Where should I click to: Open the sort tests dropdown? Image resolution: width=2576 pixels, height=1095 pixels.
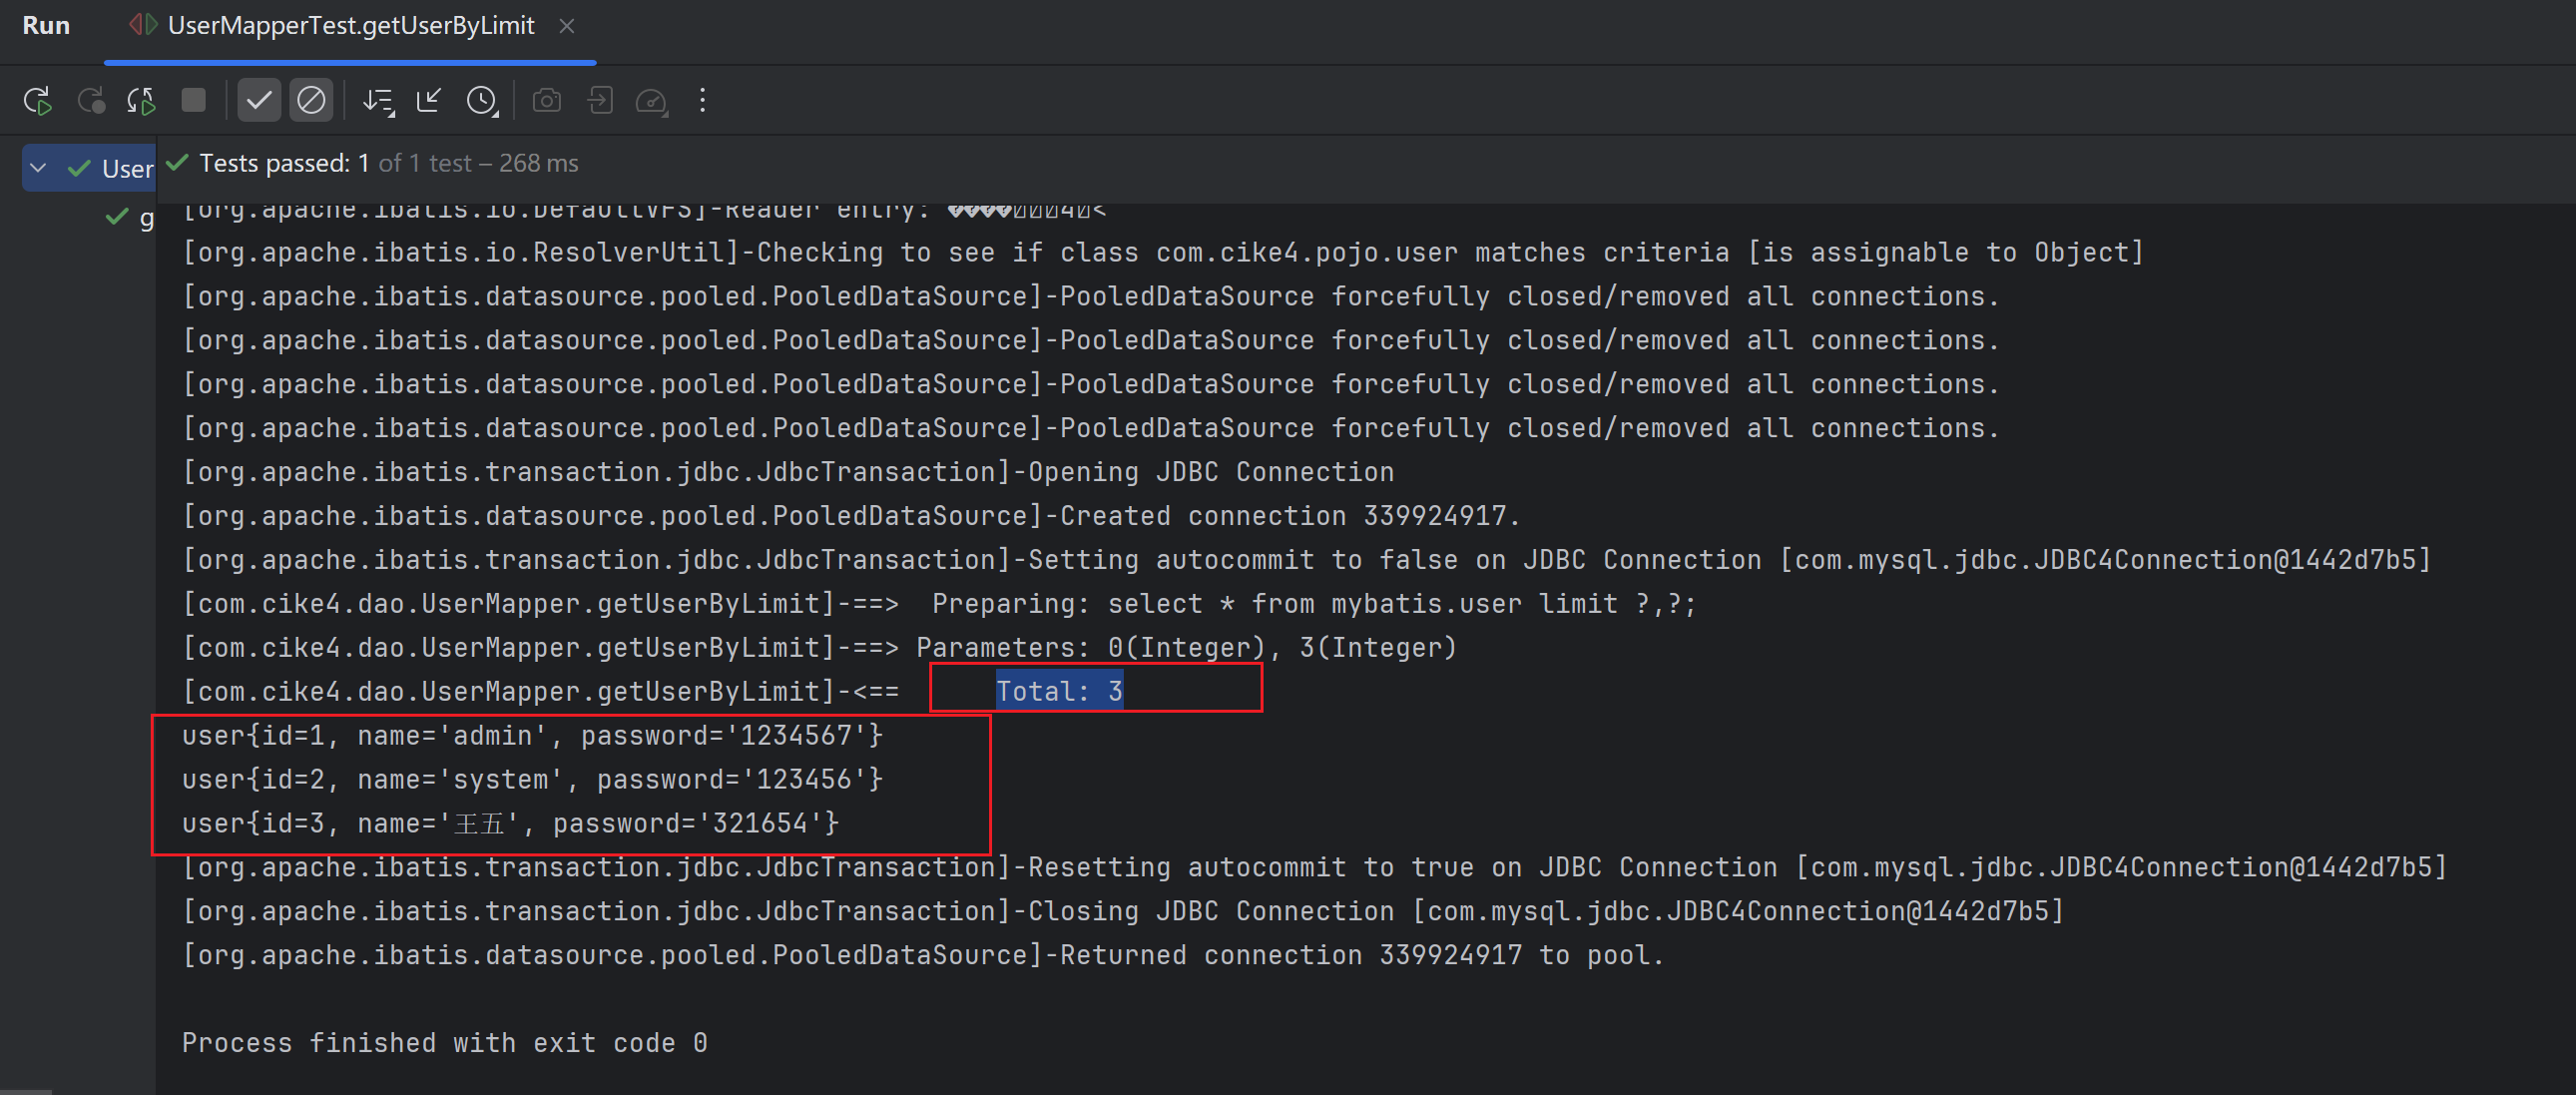(x=378, y=101)
